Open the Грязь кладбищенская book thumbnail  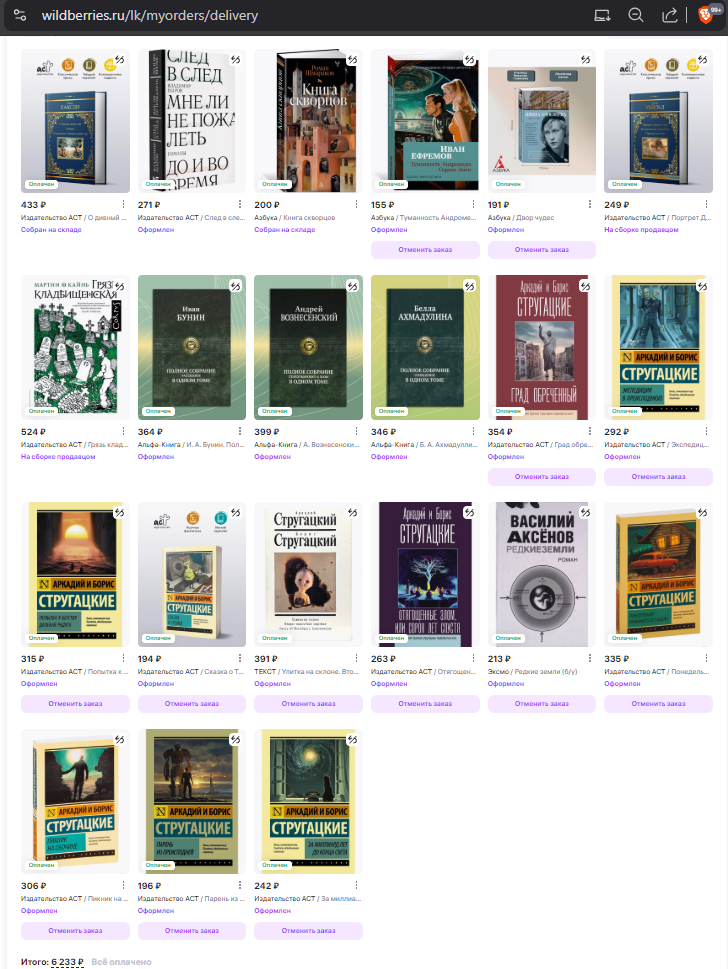coord(75,347)
